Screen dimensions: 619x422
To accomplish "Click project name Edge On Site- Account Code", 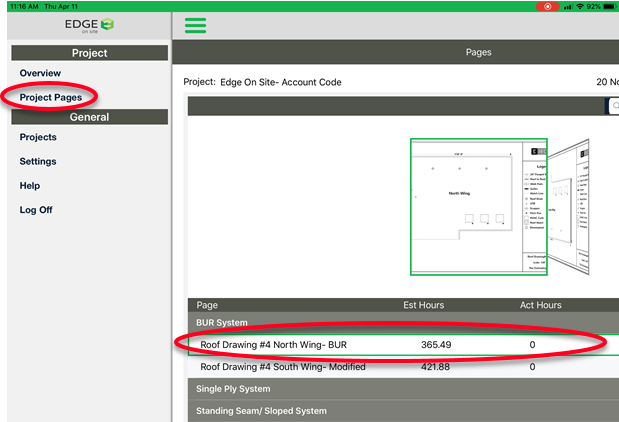I will (281, 82).
